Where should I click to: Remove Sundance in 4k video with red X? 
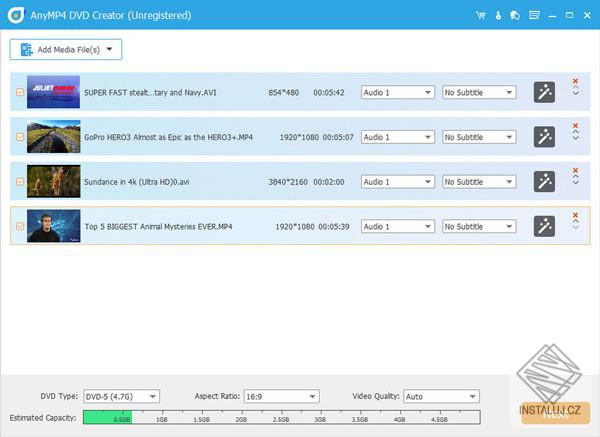(x=575, y=170)
